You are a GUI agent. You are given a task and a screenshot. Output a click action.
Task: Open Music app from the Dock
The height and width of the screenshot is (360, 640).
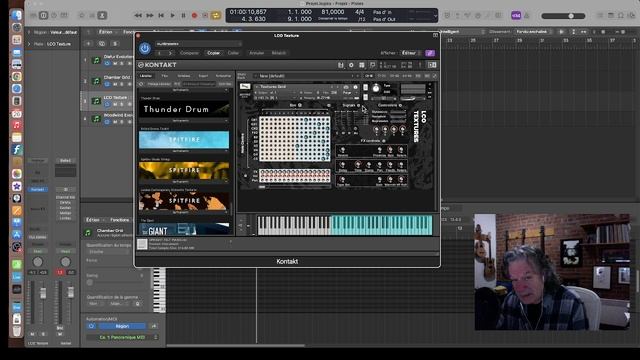point(17,125)
